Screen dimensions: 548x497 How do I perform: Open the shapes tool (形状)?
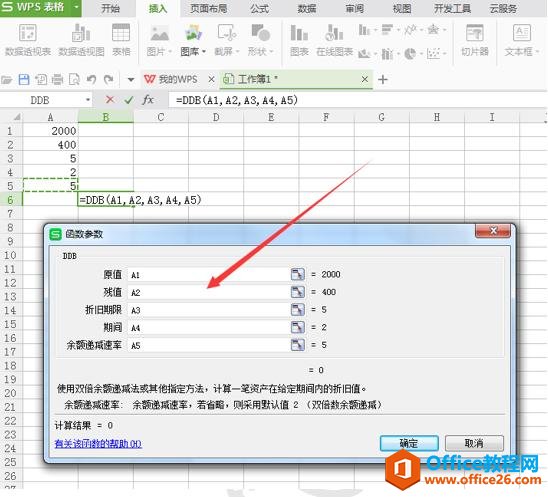pyautogui.click(x=260, y=40)
